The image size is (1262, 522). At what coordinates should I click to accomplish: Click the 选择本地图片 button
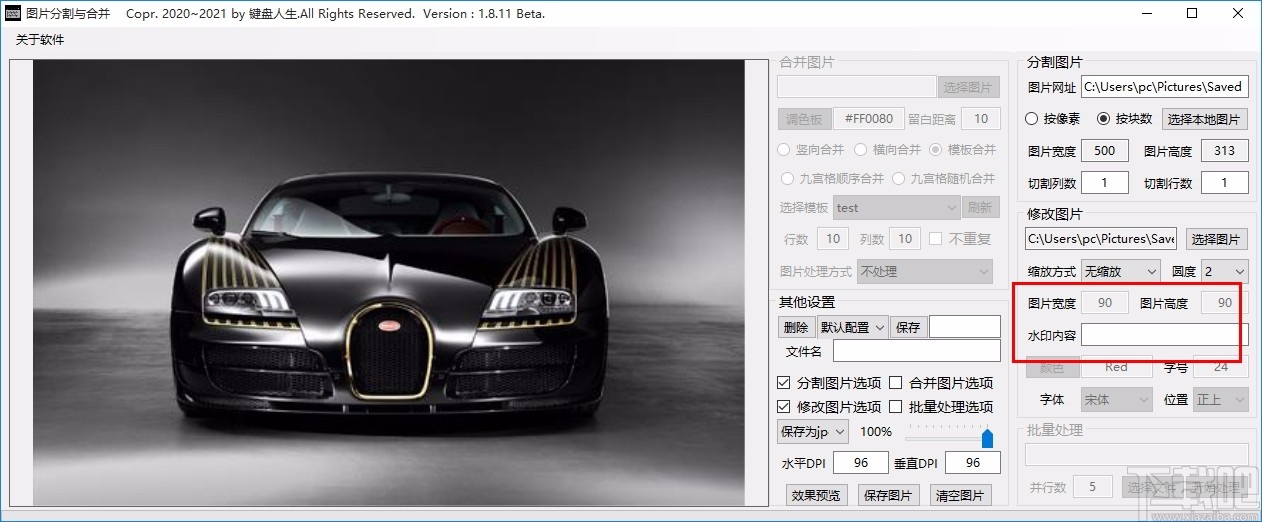[x=1205, y=119]
